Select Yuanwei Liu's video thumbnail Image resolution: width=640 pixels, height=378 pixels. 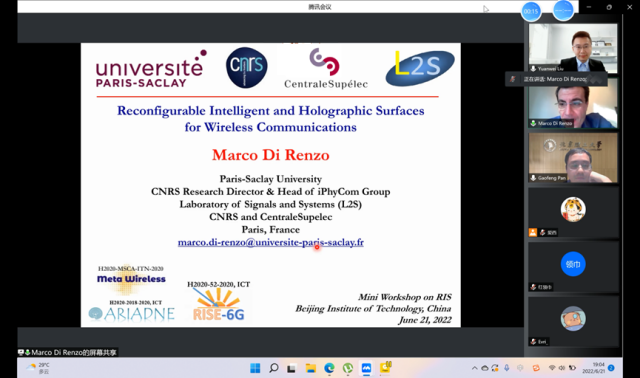coord(573,48)
